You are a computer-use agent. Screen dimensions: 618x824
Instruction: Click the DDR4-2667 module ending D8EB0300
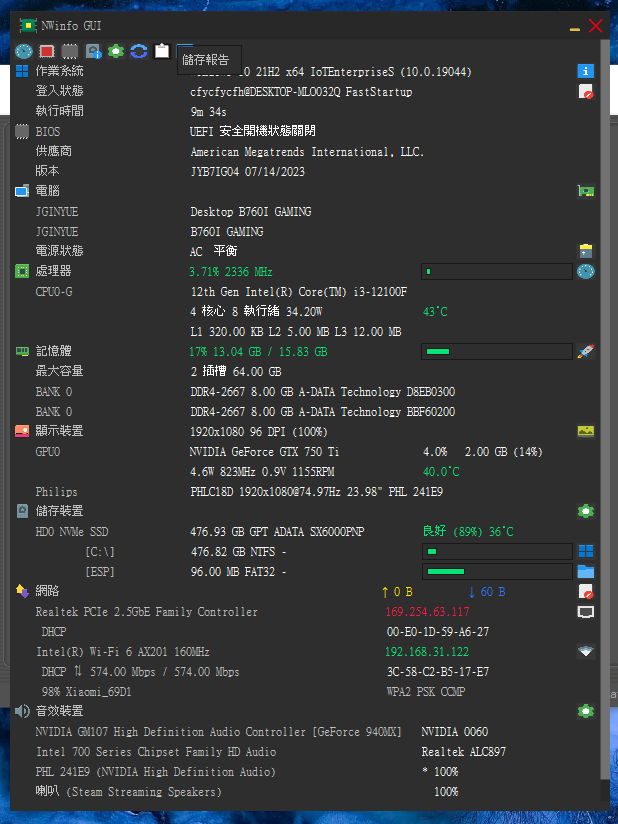pyautogui.click(x=323, y=392)
